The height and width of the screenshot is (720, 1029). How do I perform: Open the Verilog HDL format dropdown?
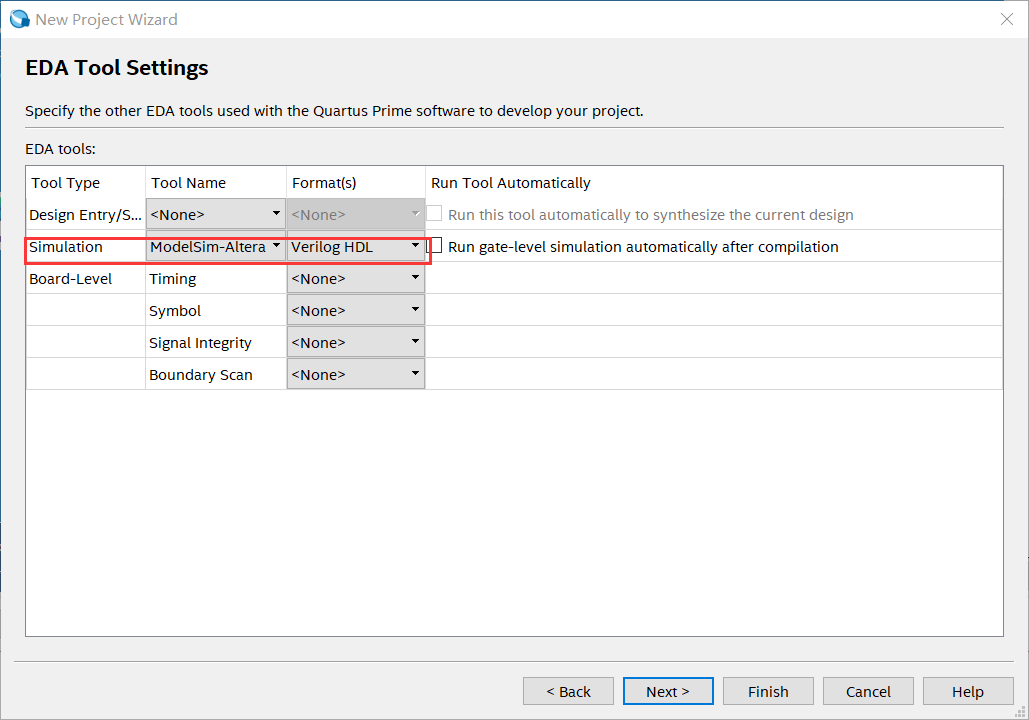click(356, 246)
